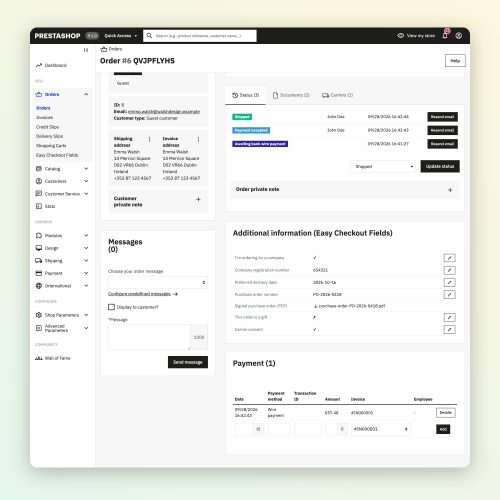The height and width of the screenshot is (500, 500).
Task: Resend email for Awaiting bank wire payment
Action: tap(442, 144)
